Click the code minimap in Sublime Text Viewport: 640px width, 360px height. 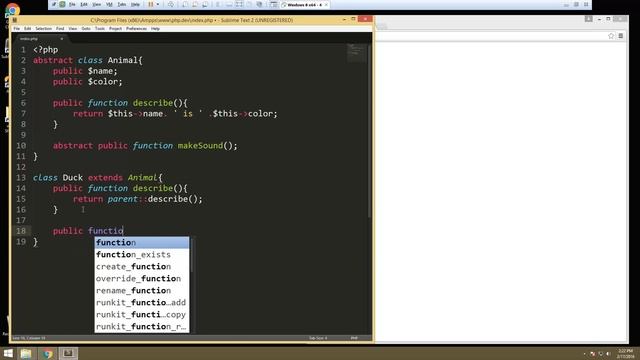click(x=357, y=53)
